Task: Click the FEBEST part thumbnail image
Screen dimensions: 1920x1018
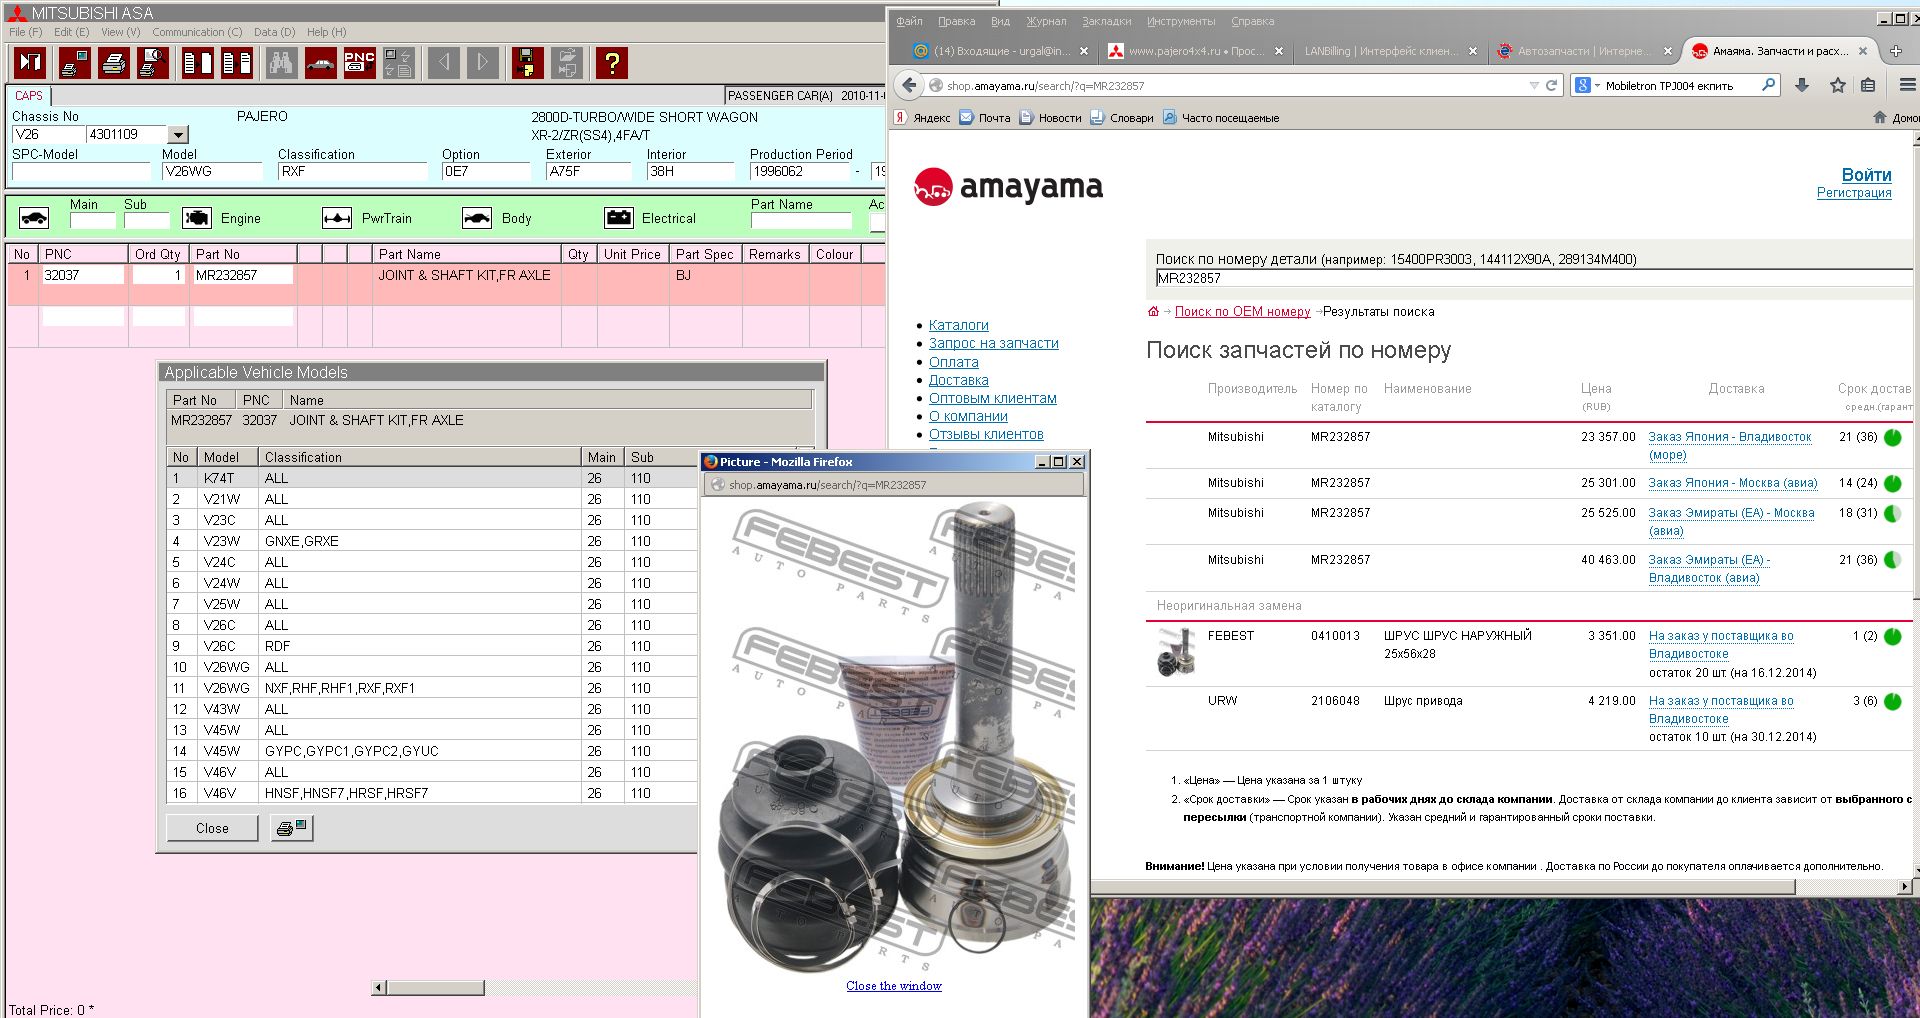Action: coord(1176,651)
